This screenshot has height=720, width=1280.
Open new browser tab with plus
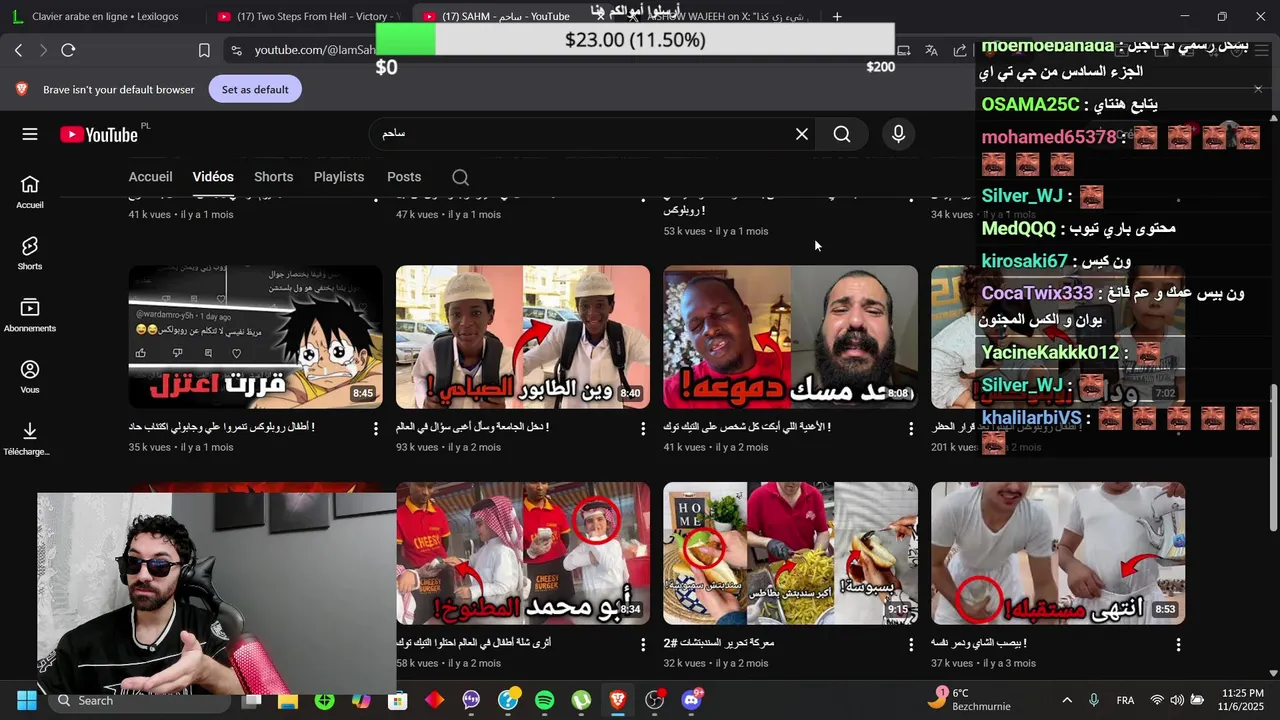tap(837, 16)
